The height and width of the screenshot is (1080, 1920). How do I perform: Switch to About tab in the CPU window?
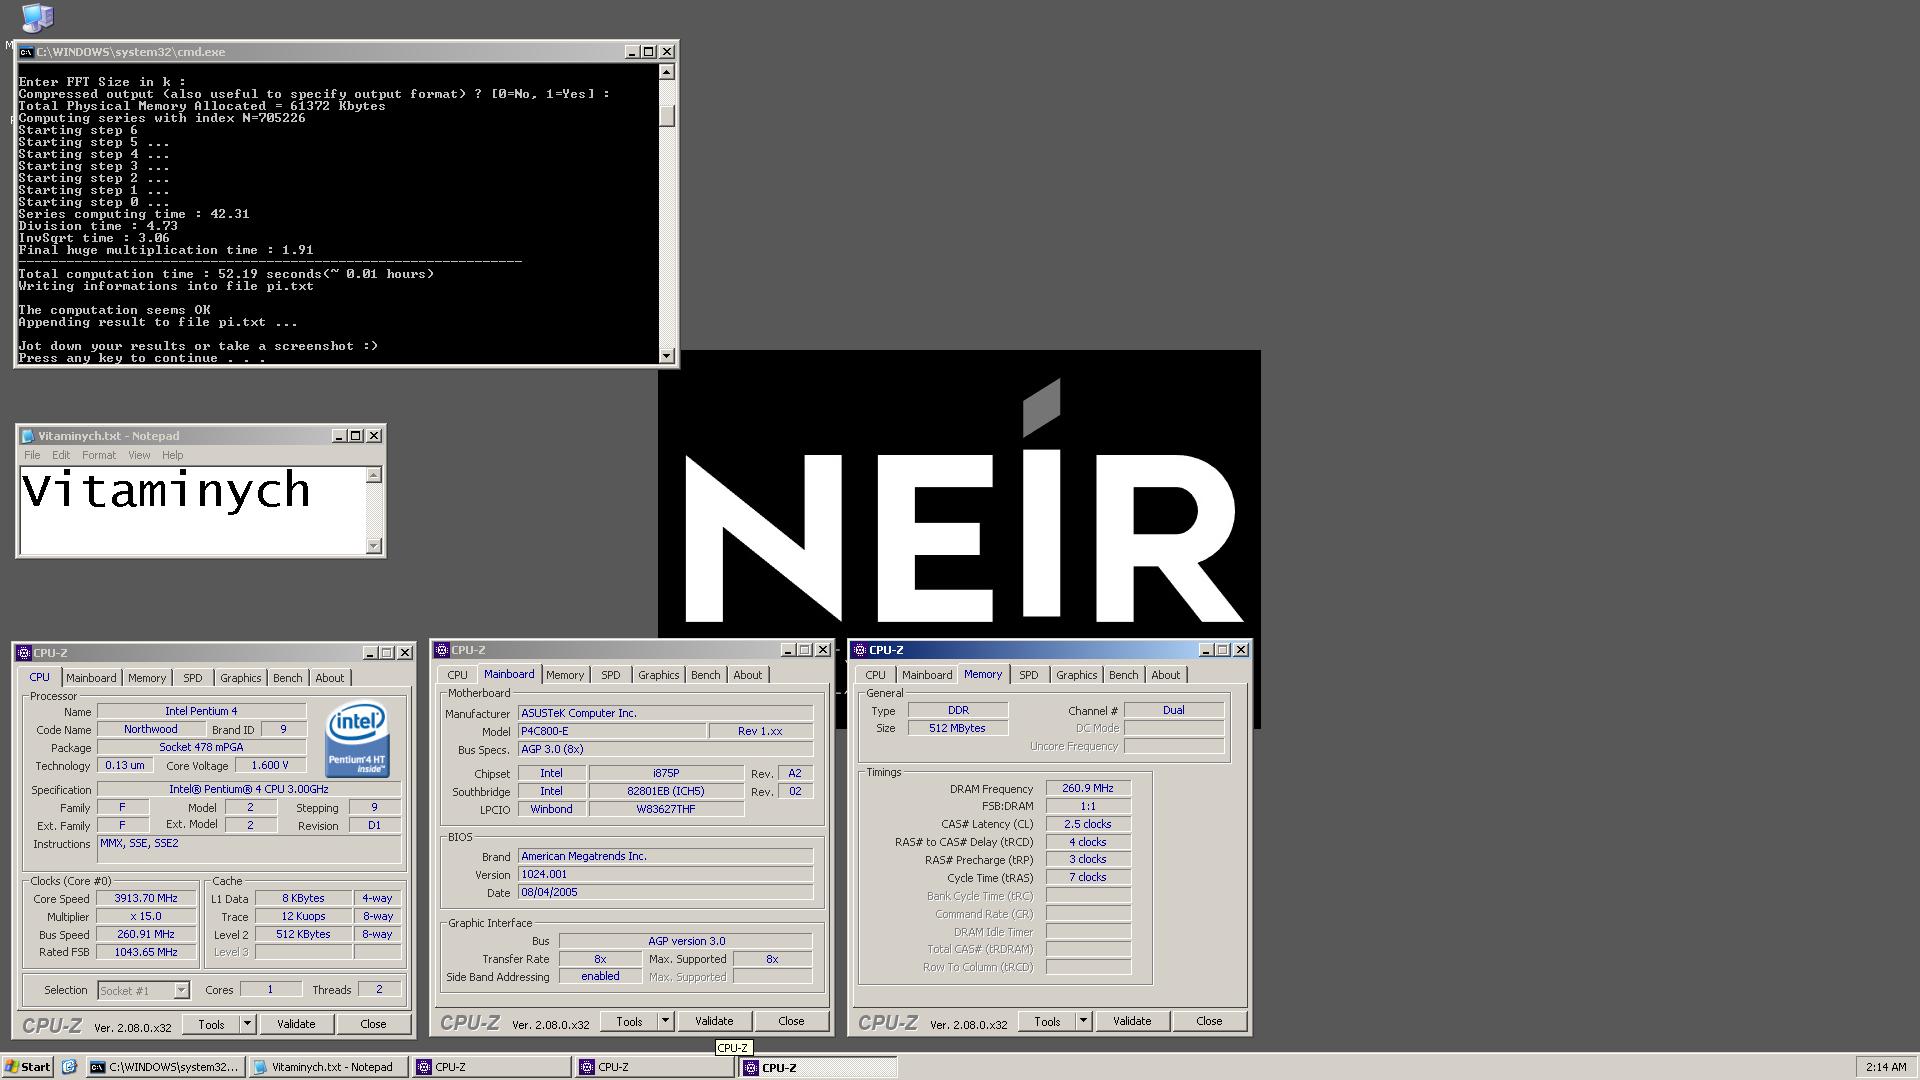[330, 678]
